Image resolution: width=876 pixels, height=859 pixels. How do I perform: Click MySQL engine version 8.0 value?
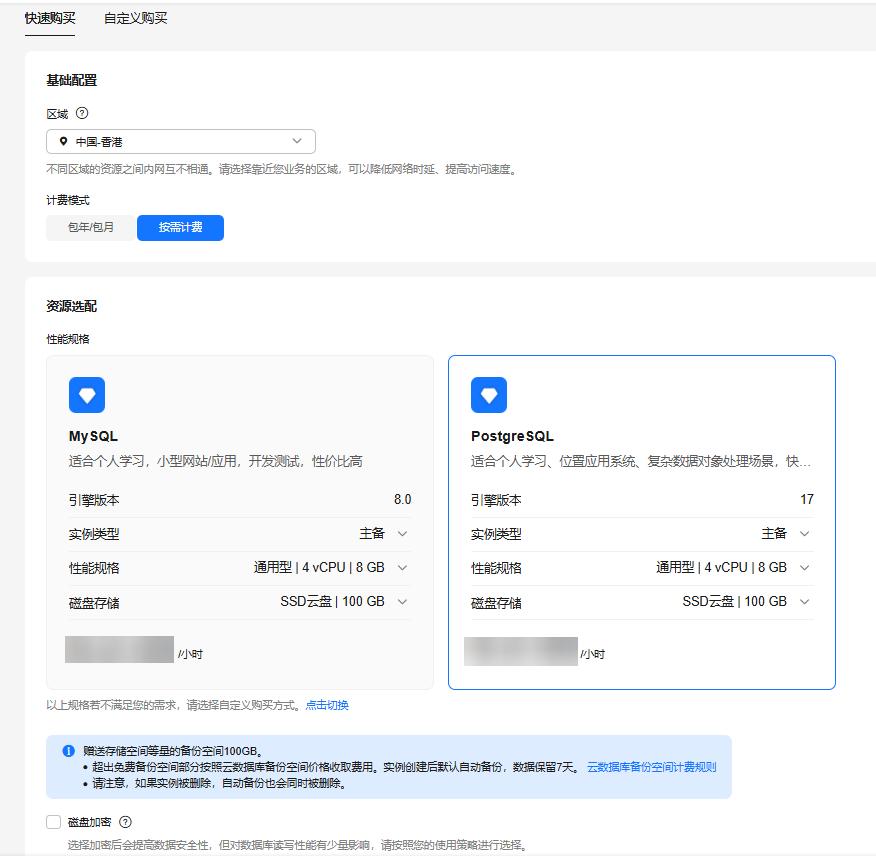coord(402,499)
